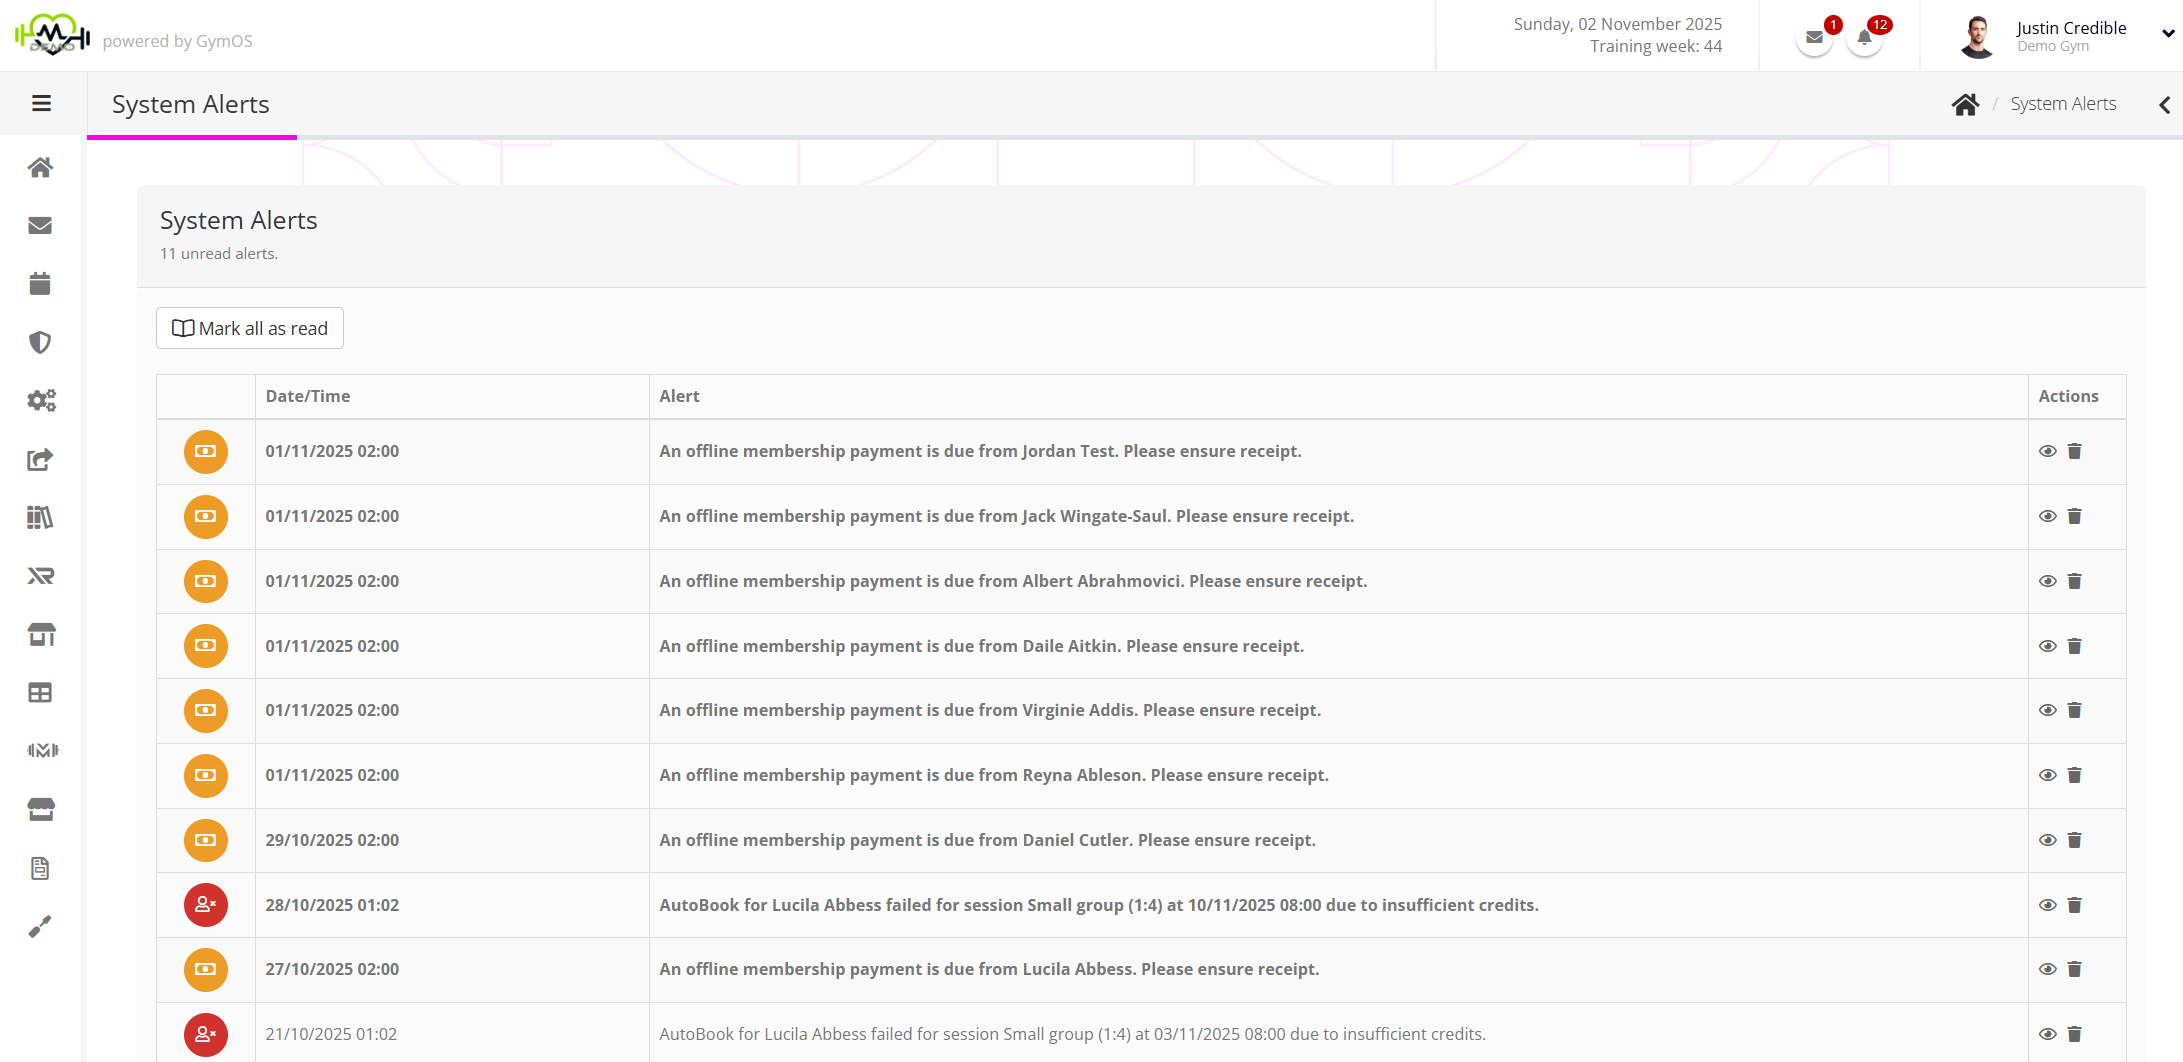The width and height of the screenshot is (2183, 1062).
Task: Go to the Home icon in the sidebar
Action: (x=40, y=167)
